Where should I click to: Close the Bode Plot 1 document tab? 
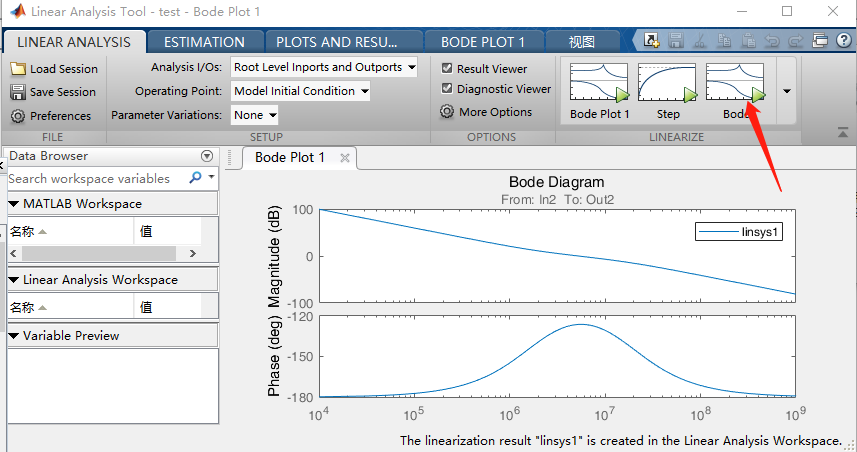click(345, 158)
